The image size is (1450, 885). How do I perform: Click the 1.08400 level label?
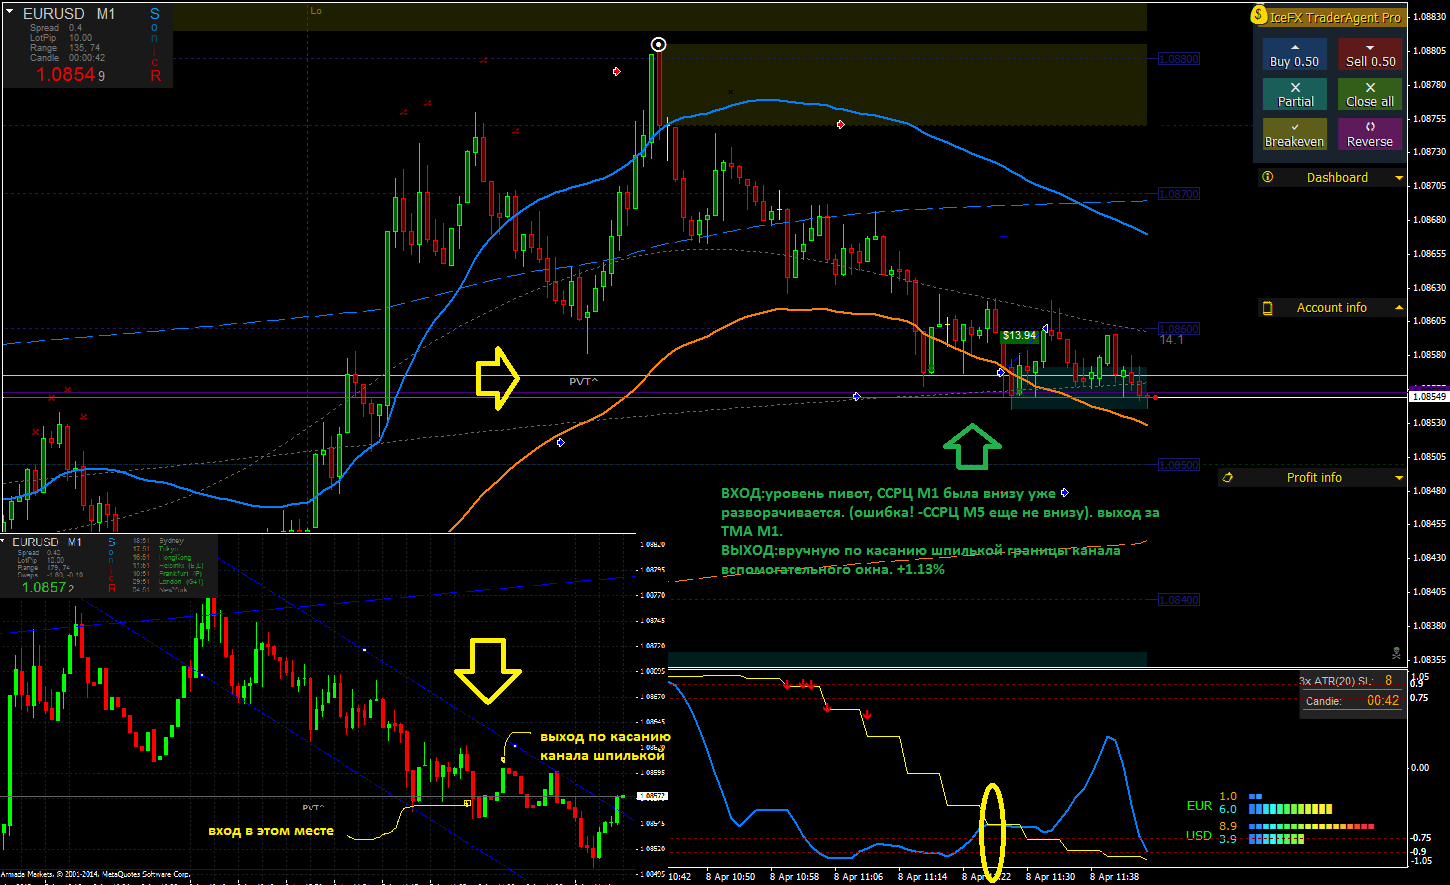1179,600
